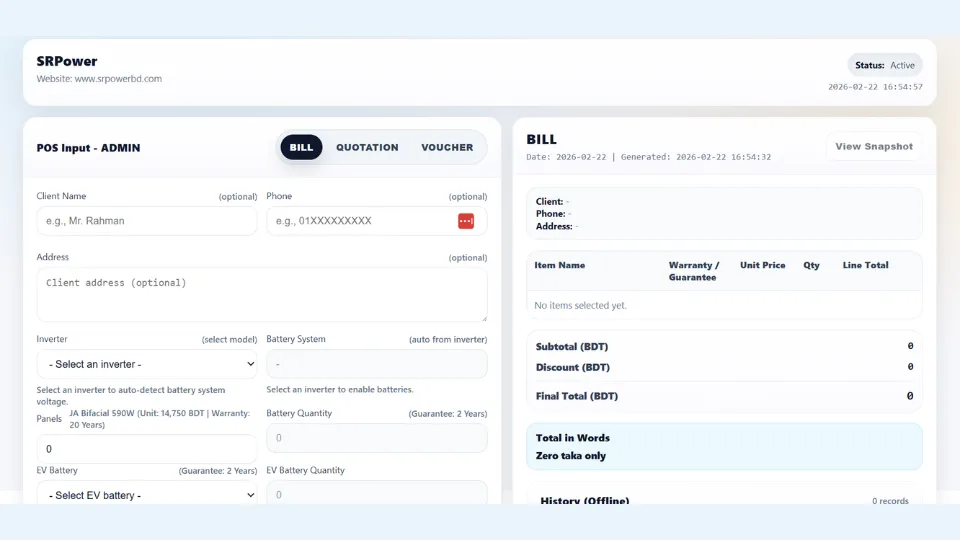Click the History (Offline) section header
The width and height of the screenshot is (960, 540).
pyautogui.click(x=585, y=500)
